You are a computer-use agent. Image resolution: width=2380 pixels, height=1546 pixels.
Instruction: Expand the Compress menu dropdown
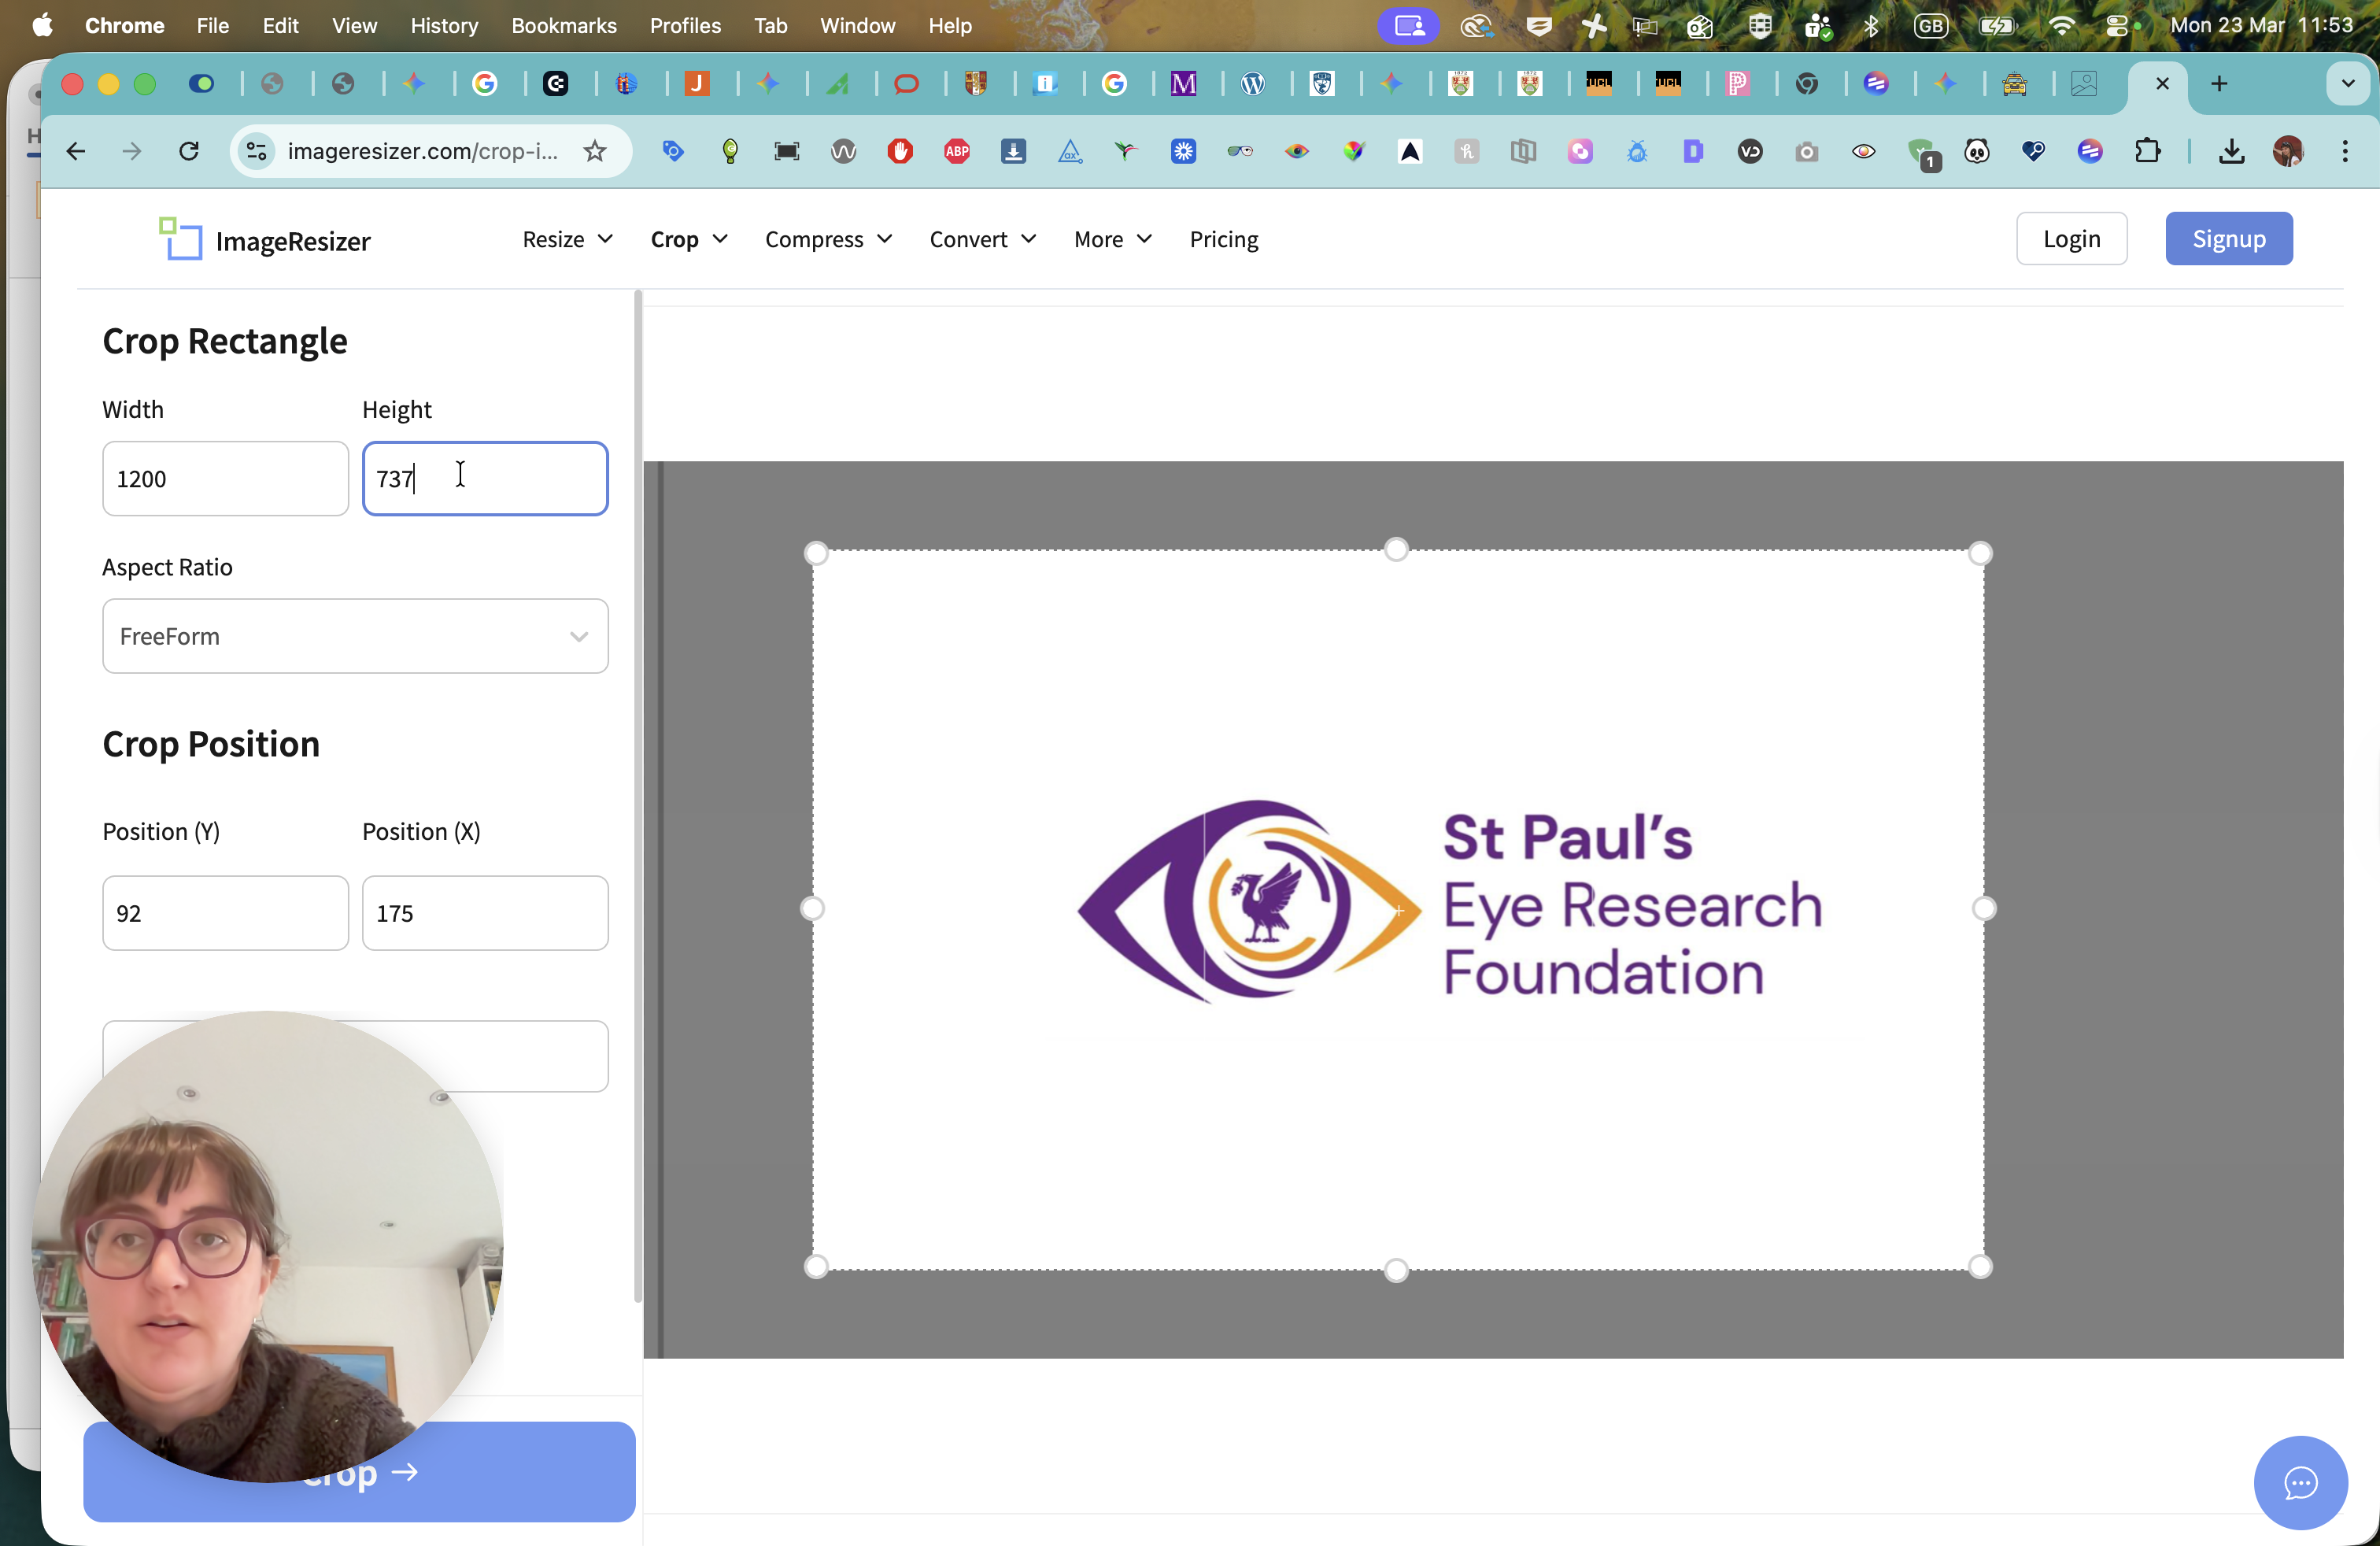coord(828,239)
